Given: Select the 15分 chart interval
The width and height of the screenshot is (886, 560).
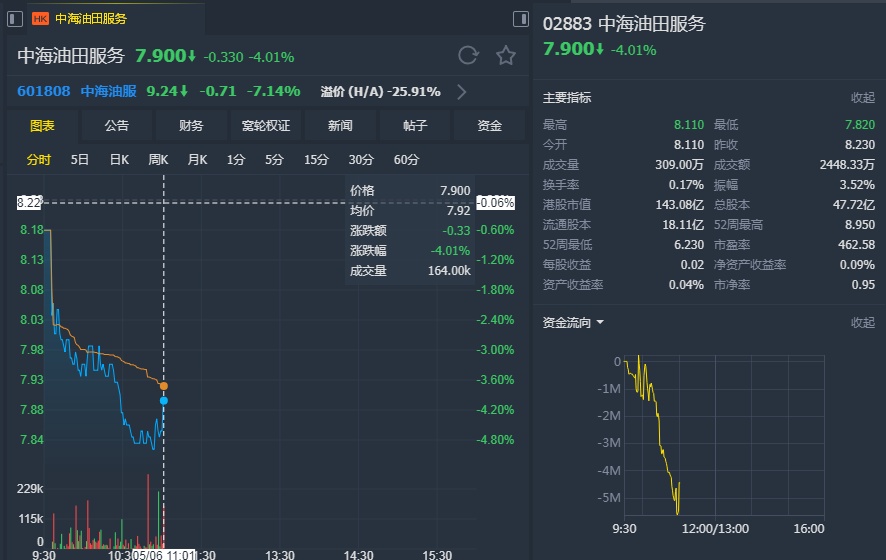Looking at the screenshot, I should click(316, 160).
